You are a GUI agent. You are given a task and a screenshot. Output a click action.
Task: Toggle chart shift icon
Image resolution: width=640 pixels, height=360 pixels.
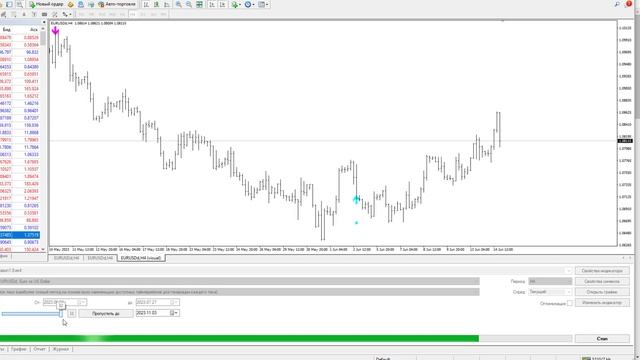222,4
